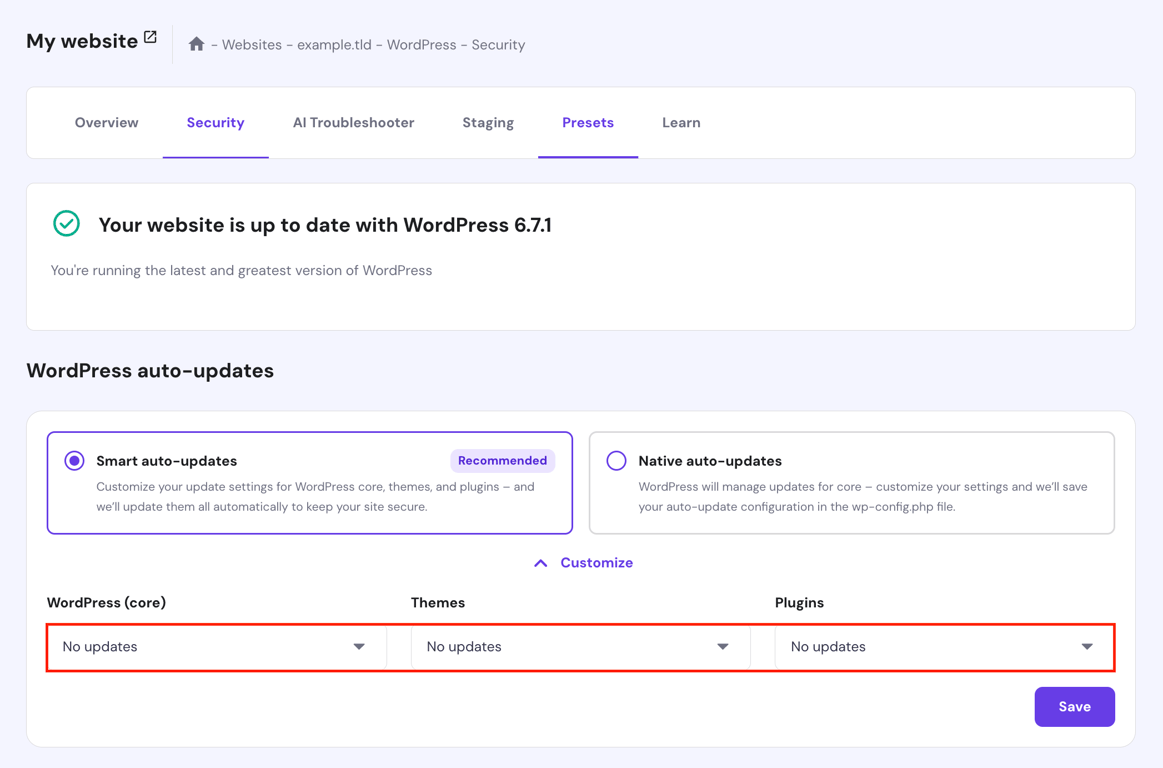
Task: Navigate to Websites via the breadcrumb link
Action: 252,44
